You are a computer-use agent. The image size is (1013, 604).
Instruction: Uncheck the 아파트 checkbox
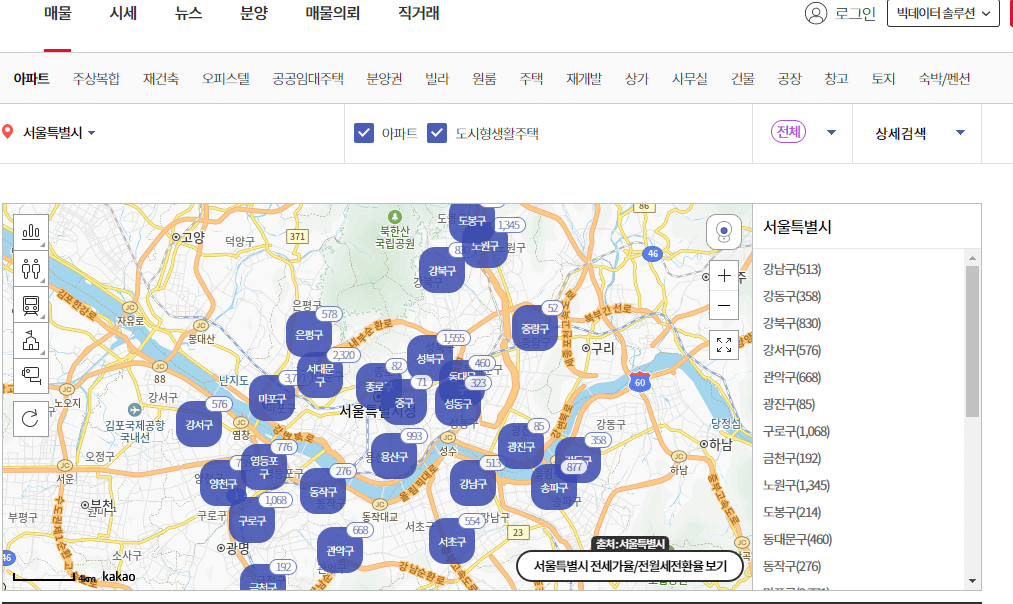coord(364,133)
